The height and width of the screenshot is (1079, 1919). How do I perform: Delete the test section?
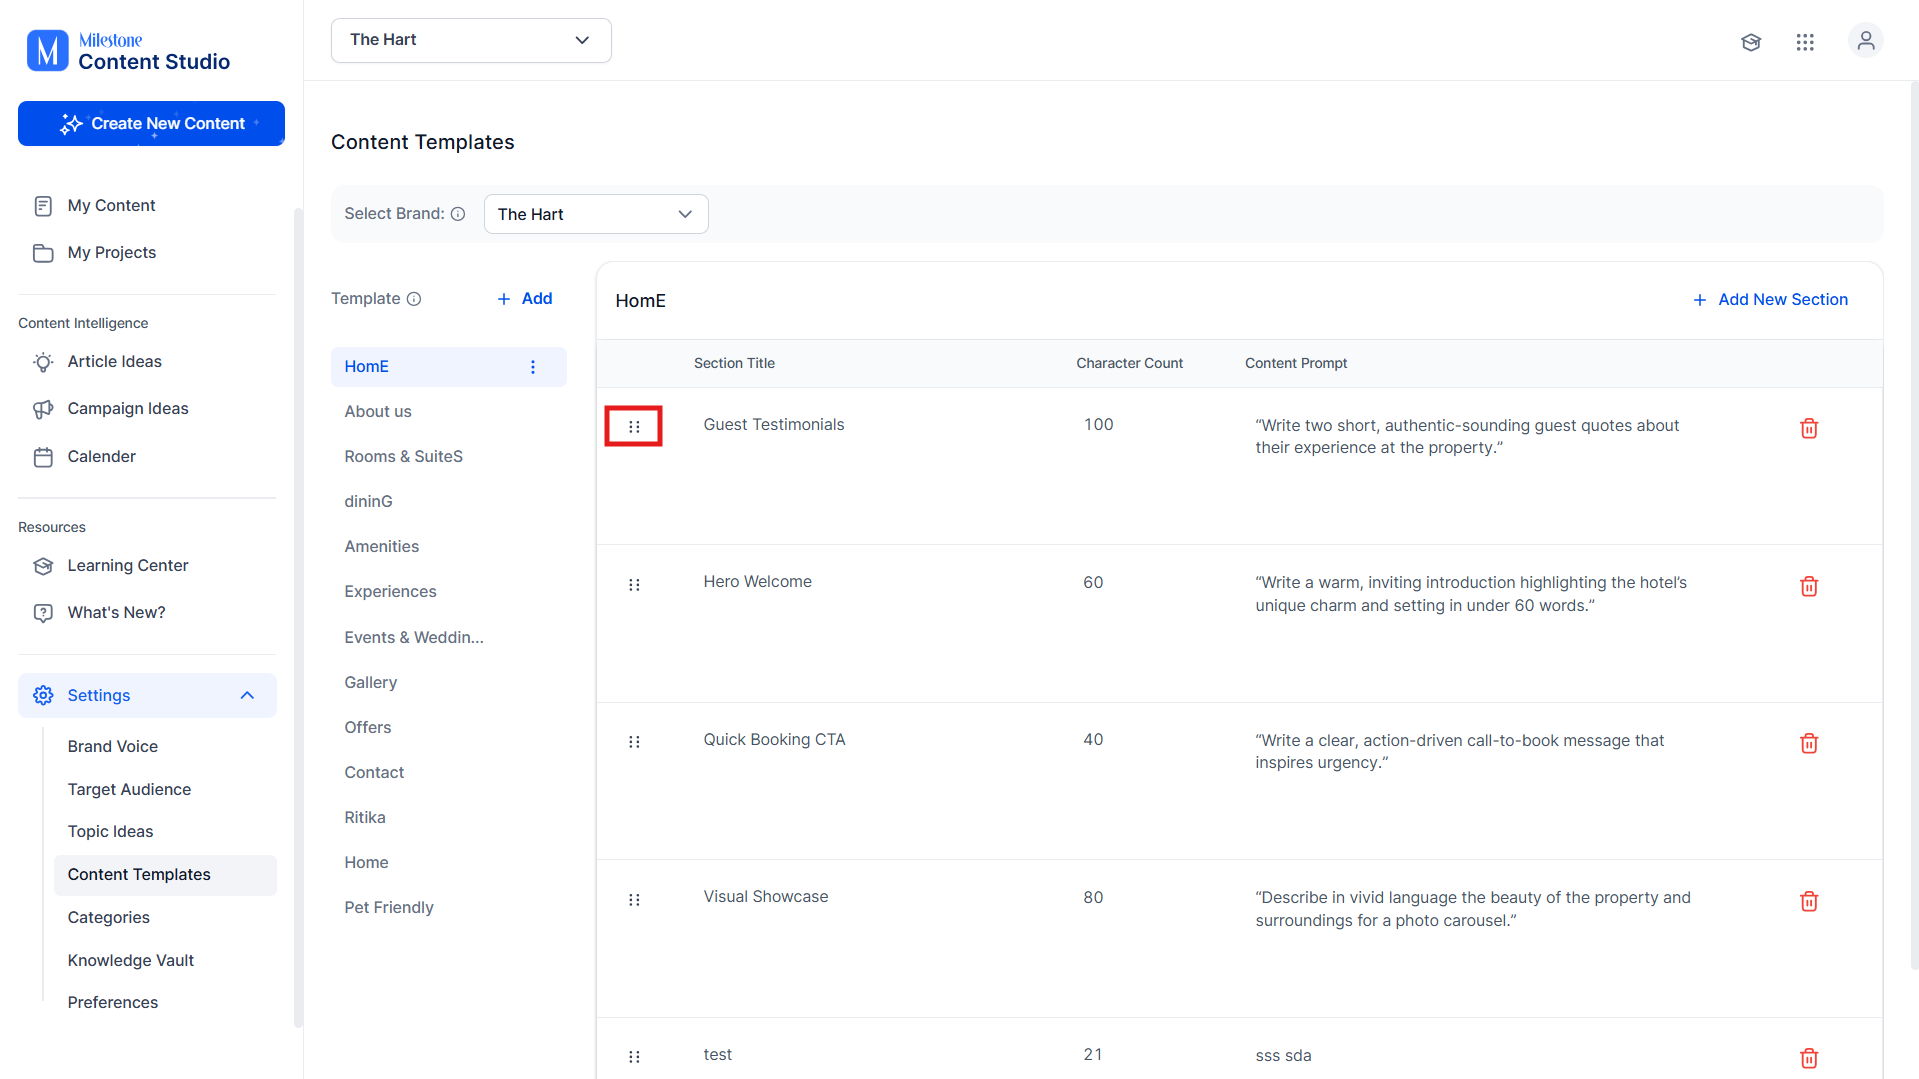point(1809,1059)
